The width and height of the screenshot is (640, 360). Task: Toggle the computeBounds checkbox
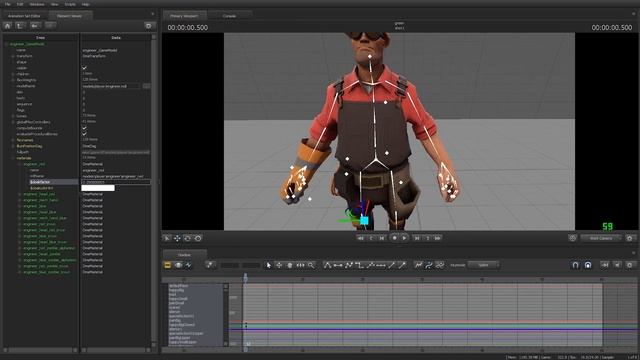[x=84, y=128]
